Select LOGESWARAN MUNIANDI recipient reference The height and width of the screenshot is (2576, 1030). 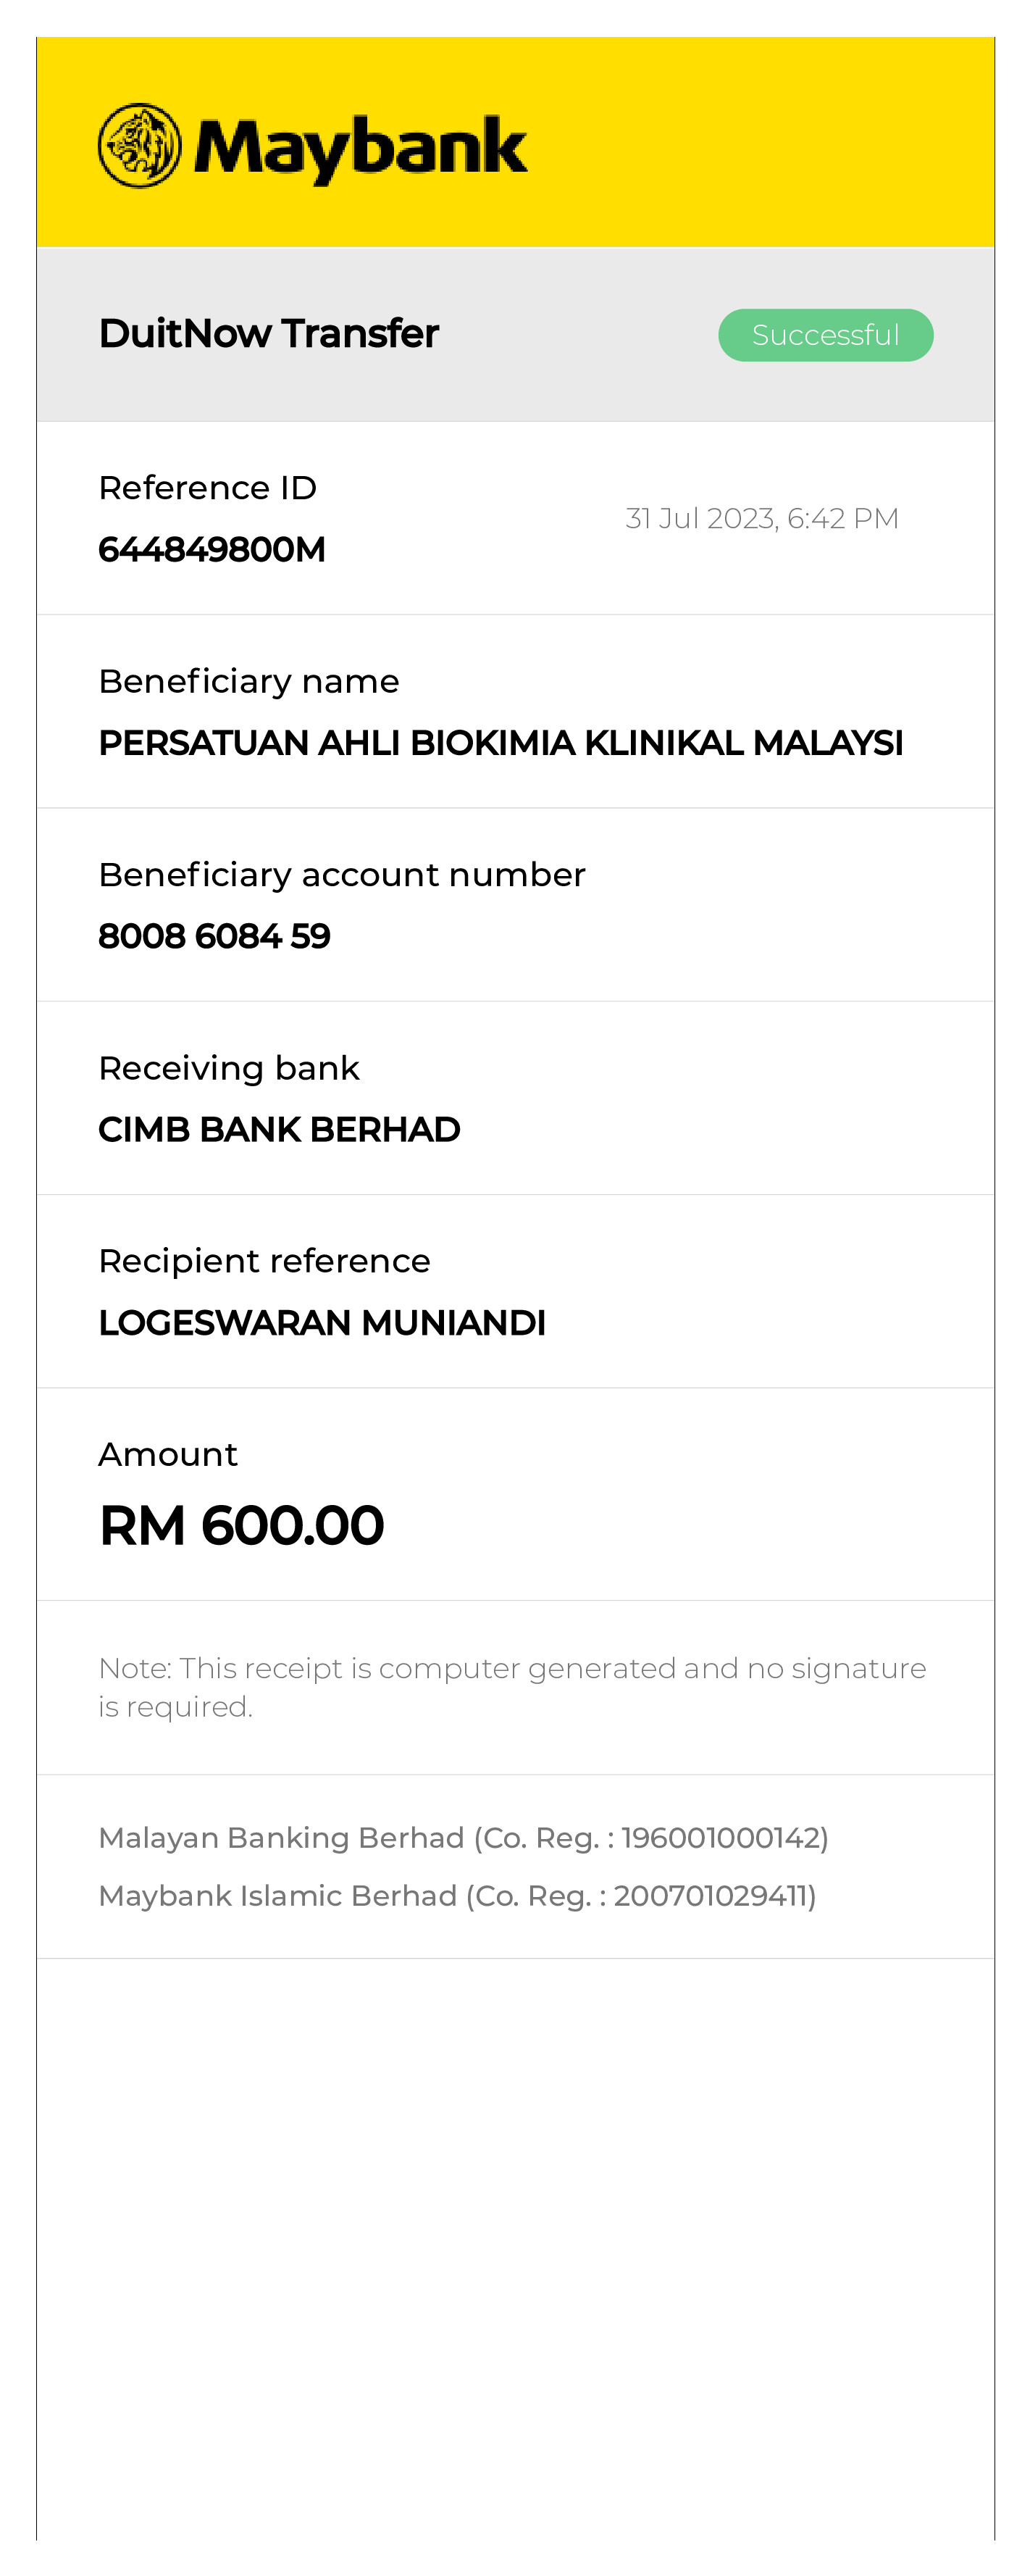[x=322, y=1322]
